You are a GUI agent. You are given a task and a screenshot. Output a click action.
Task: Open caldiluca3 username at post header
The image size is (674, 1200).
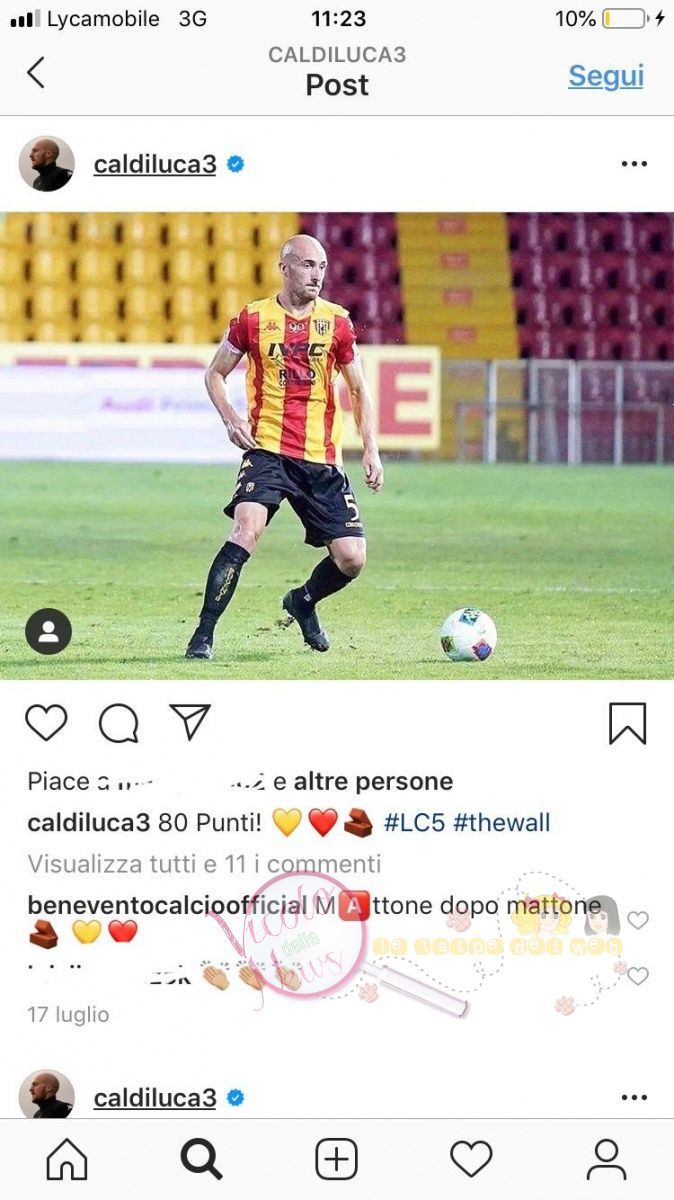pos(155,164)
